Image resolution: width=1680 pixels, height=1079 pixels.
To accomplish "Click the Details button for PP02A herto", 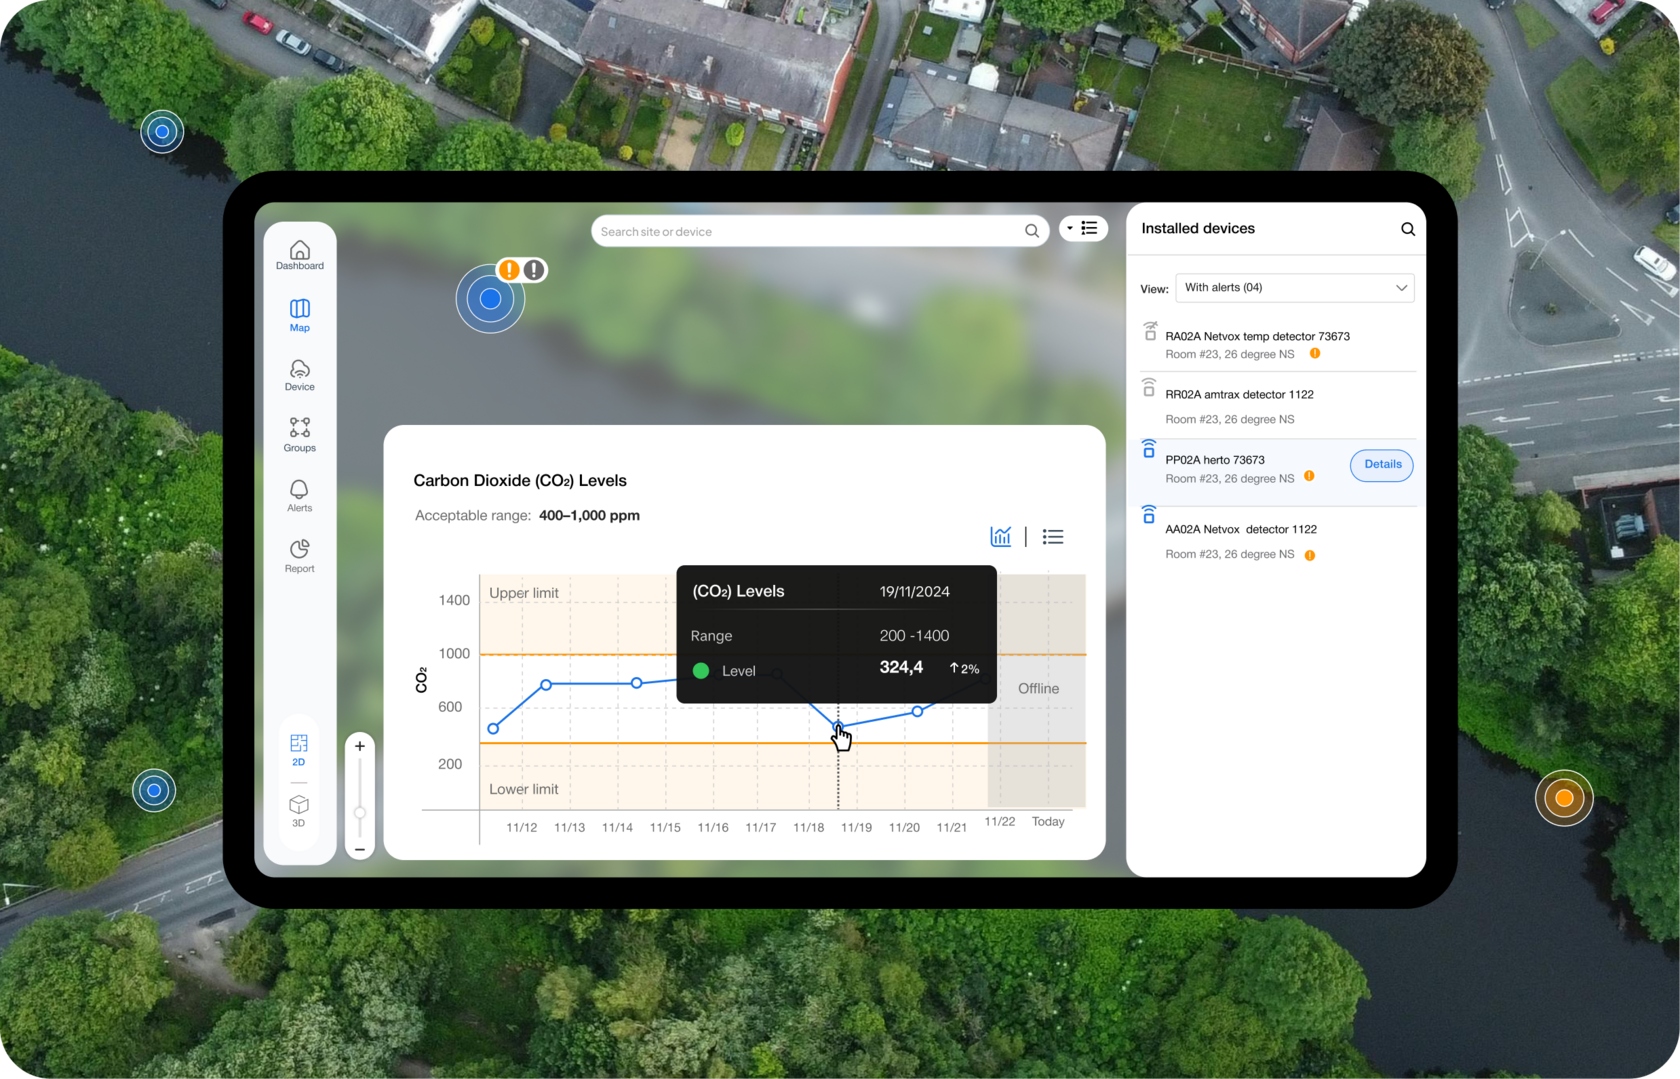I will coord(1382,465).
